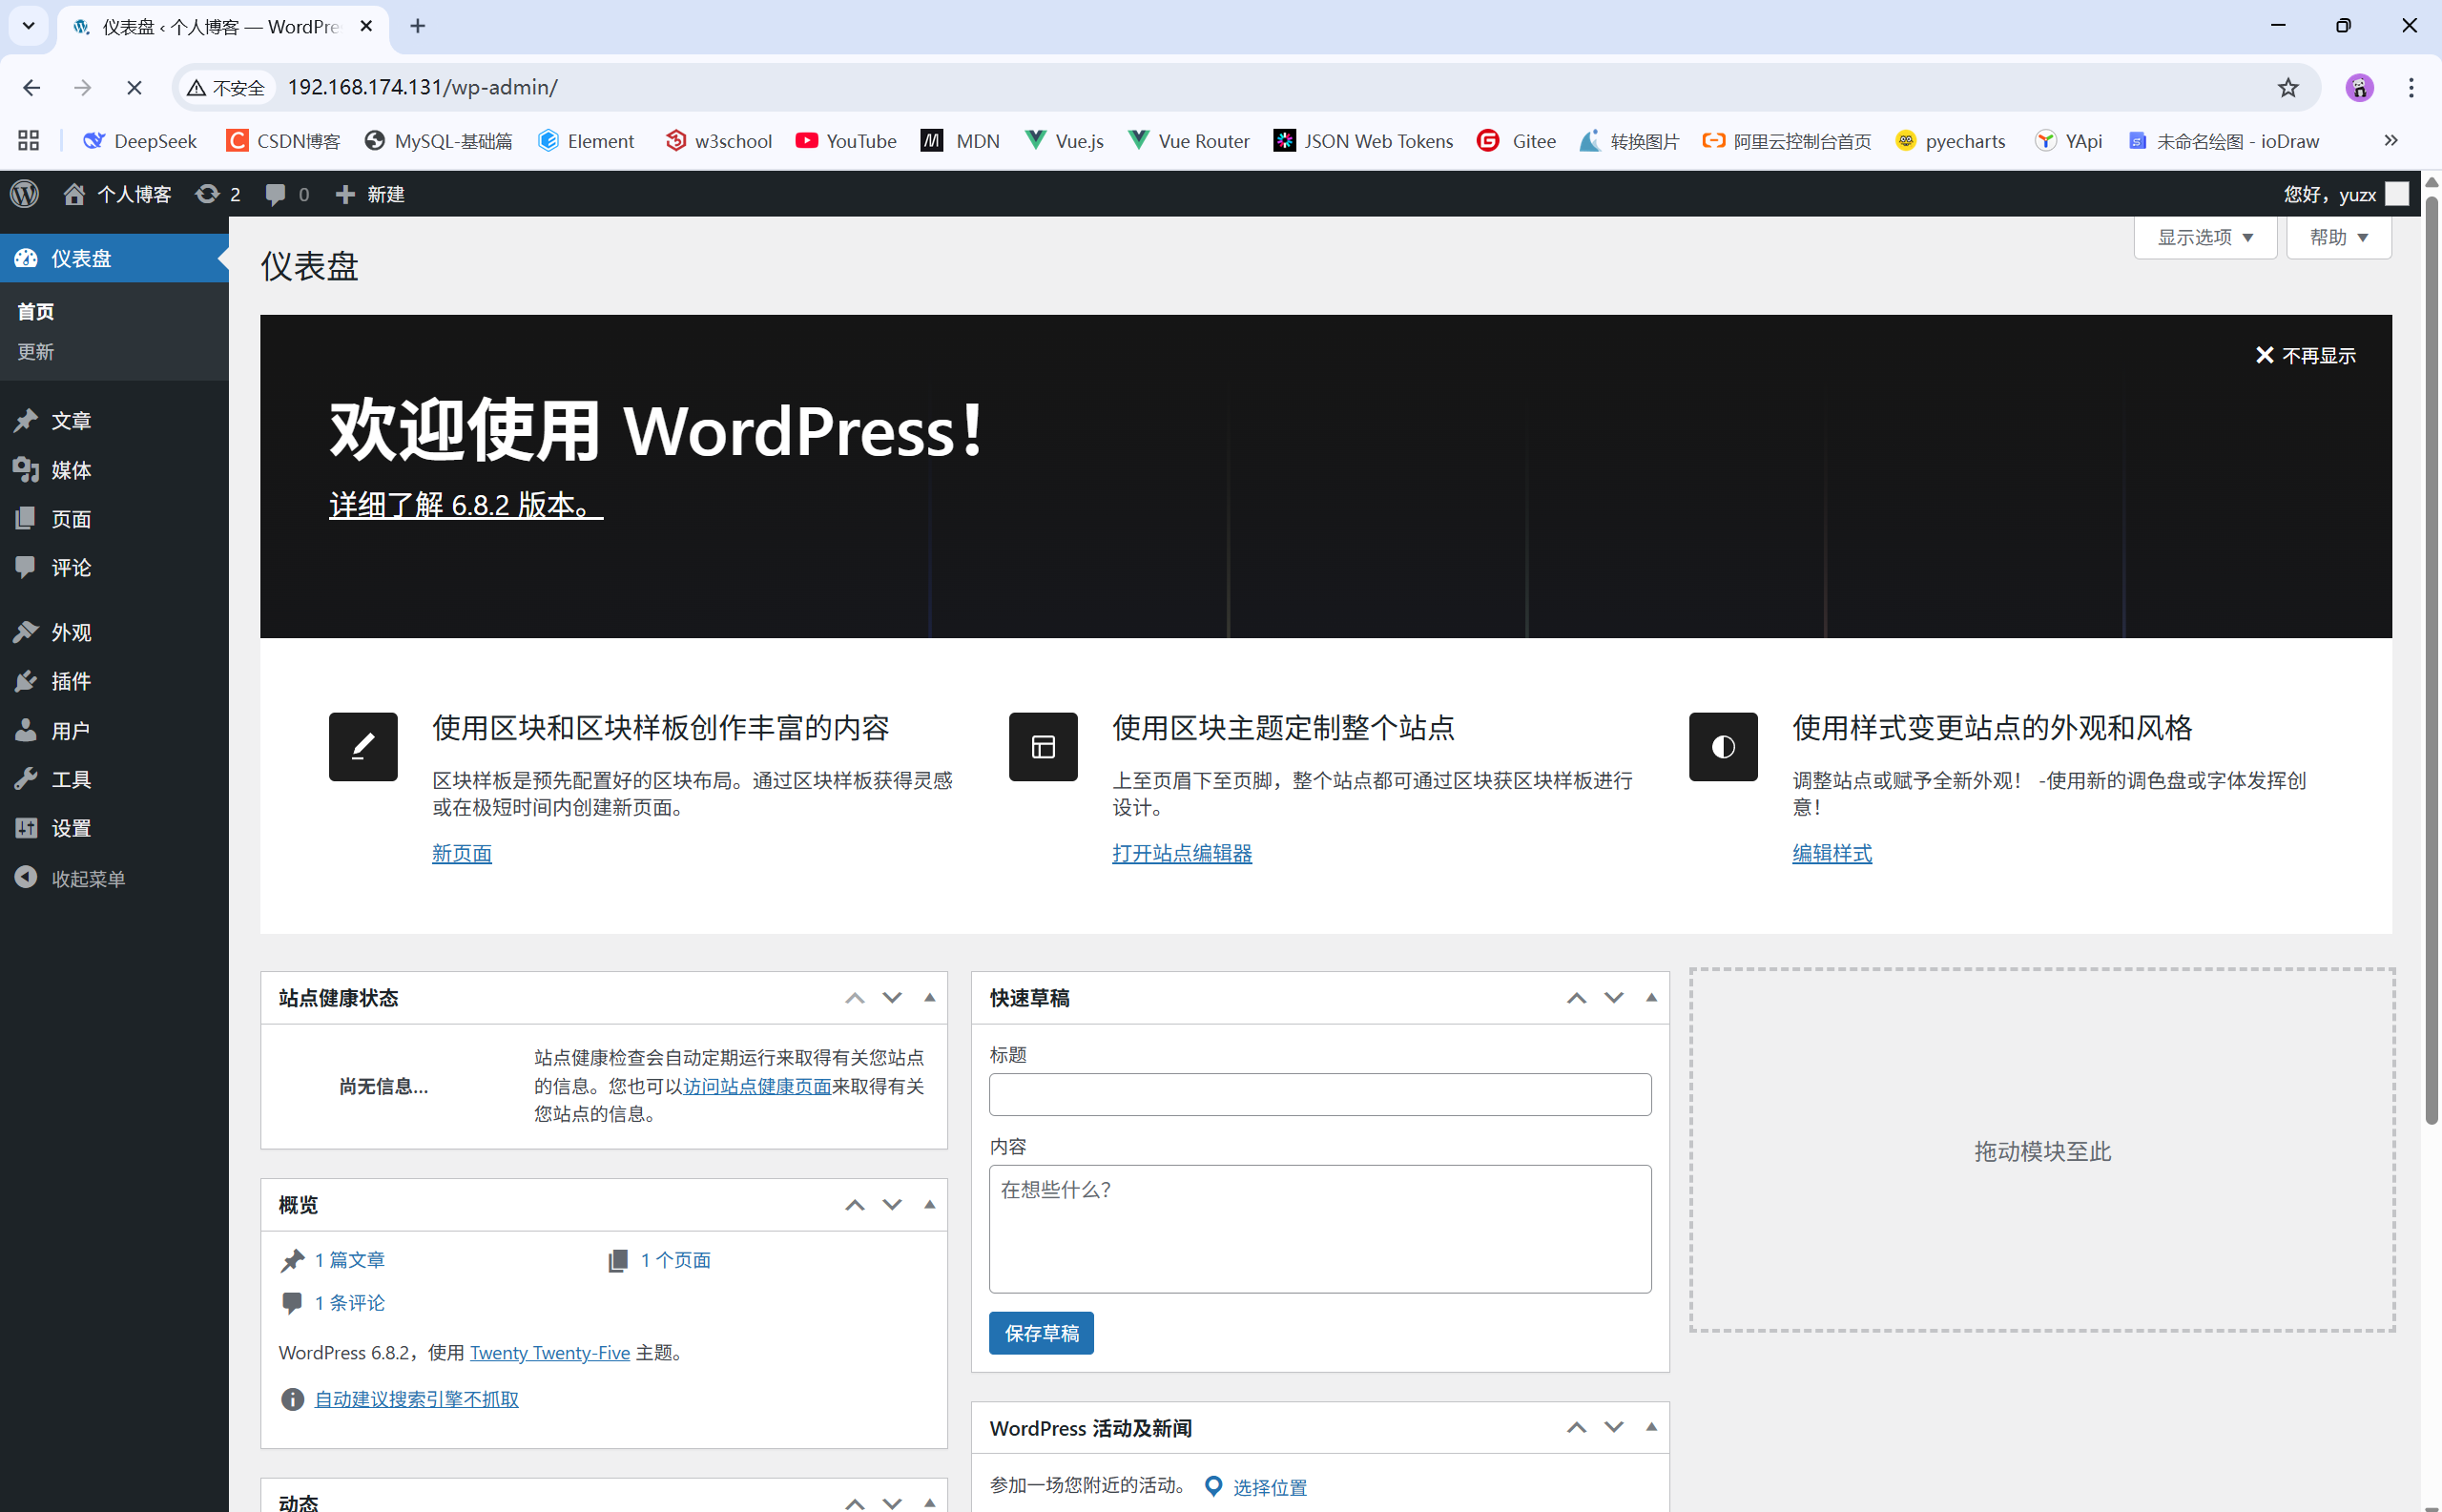Open the YouTube bookmark
This screenshot has width=2442, height=1512.
point(846,141)
